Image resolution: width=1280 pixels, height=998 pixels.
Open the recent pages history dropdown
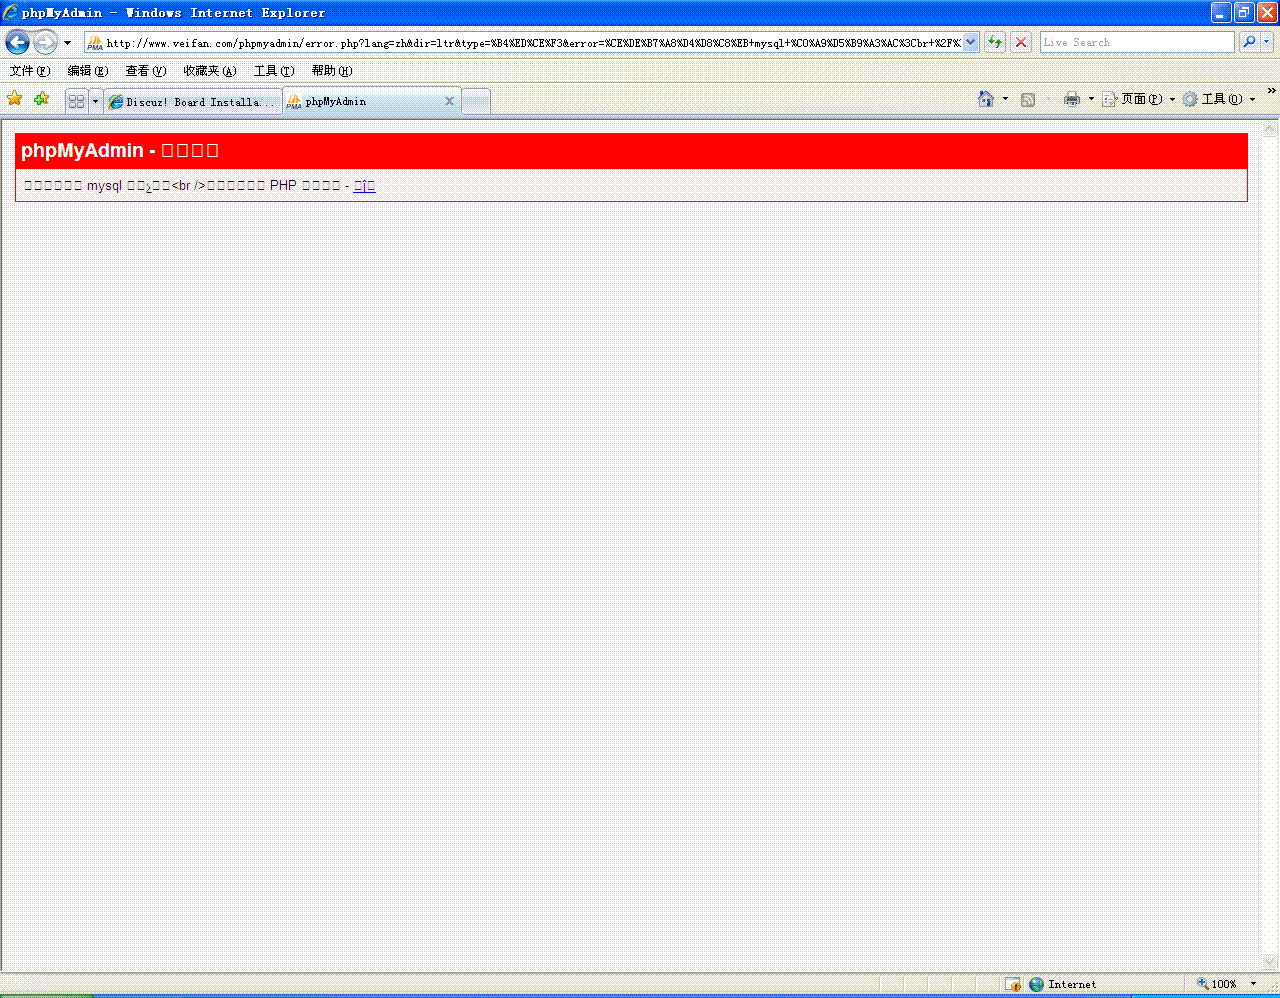(67, 43)
